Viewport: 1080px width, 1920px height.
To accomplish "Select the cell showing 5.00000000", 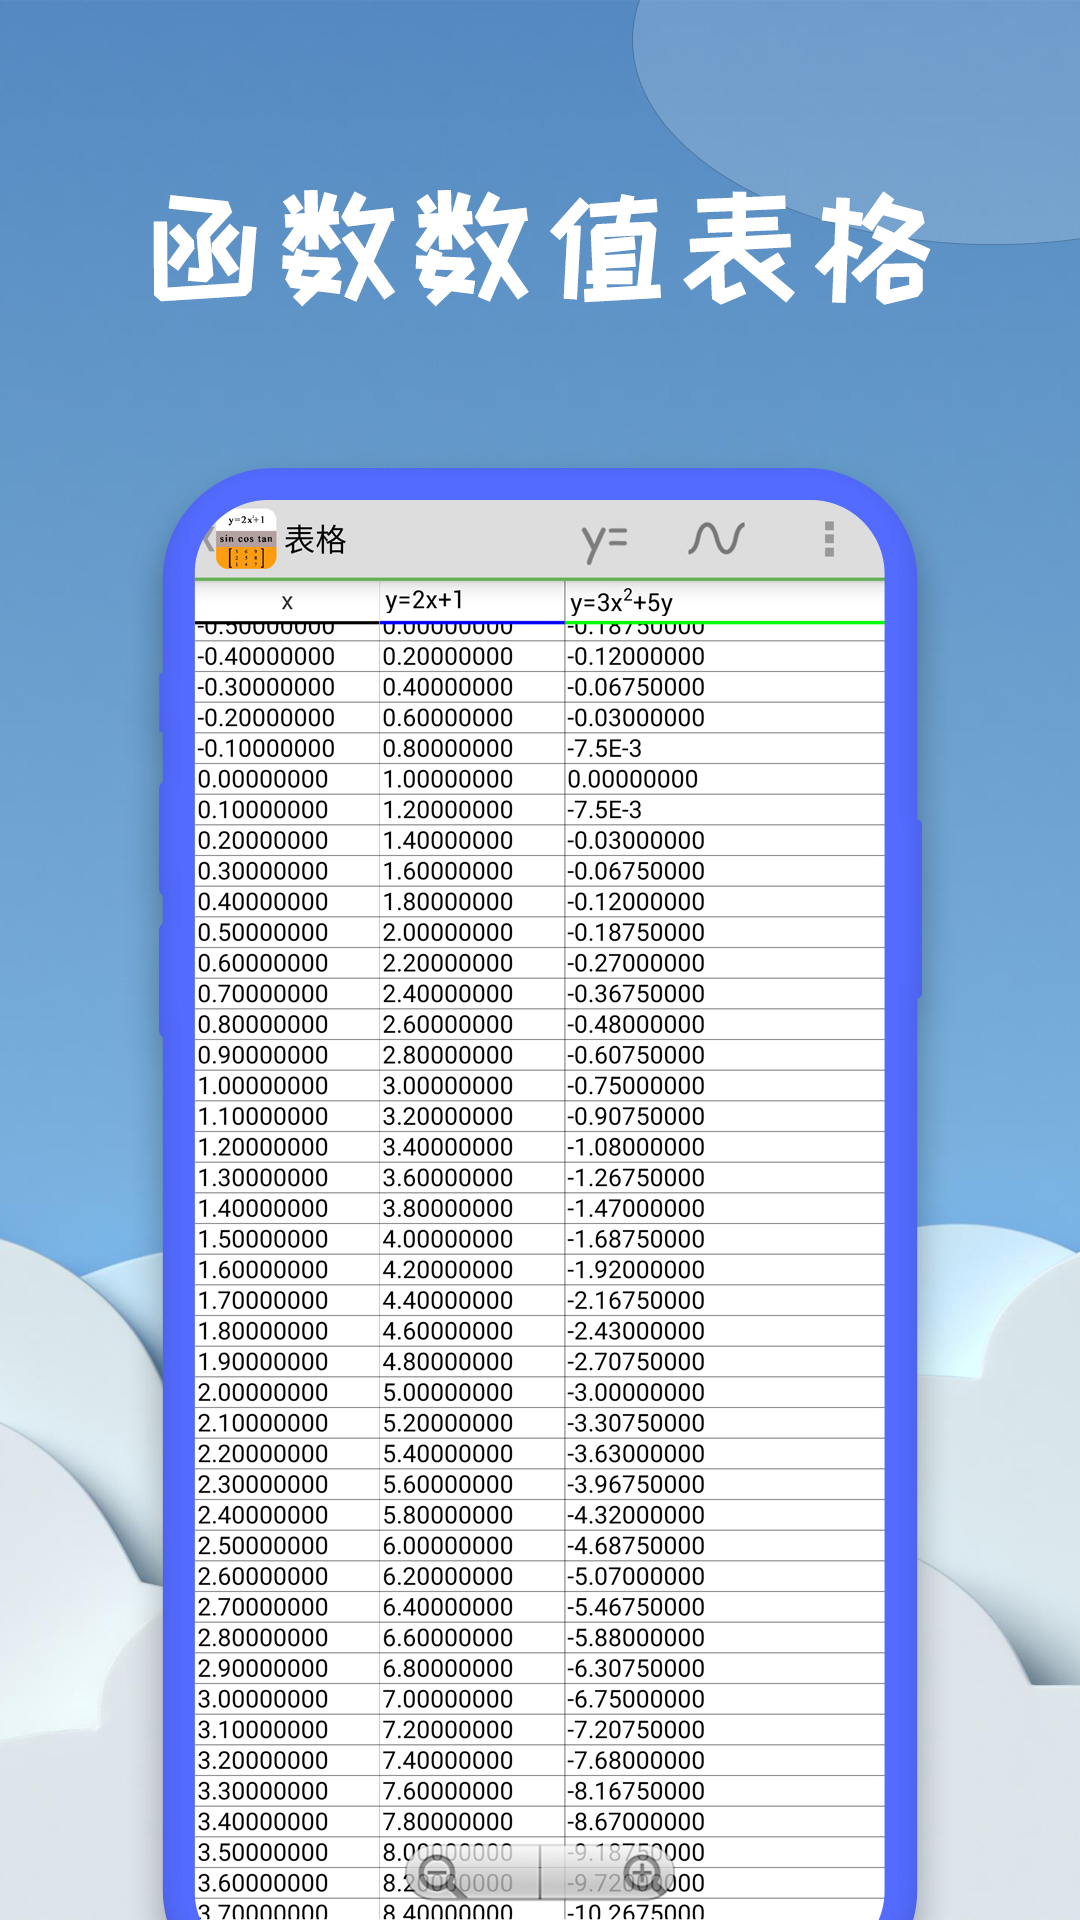I will coord(447,1393).
